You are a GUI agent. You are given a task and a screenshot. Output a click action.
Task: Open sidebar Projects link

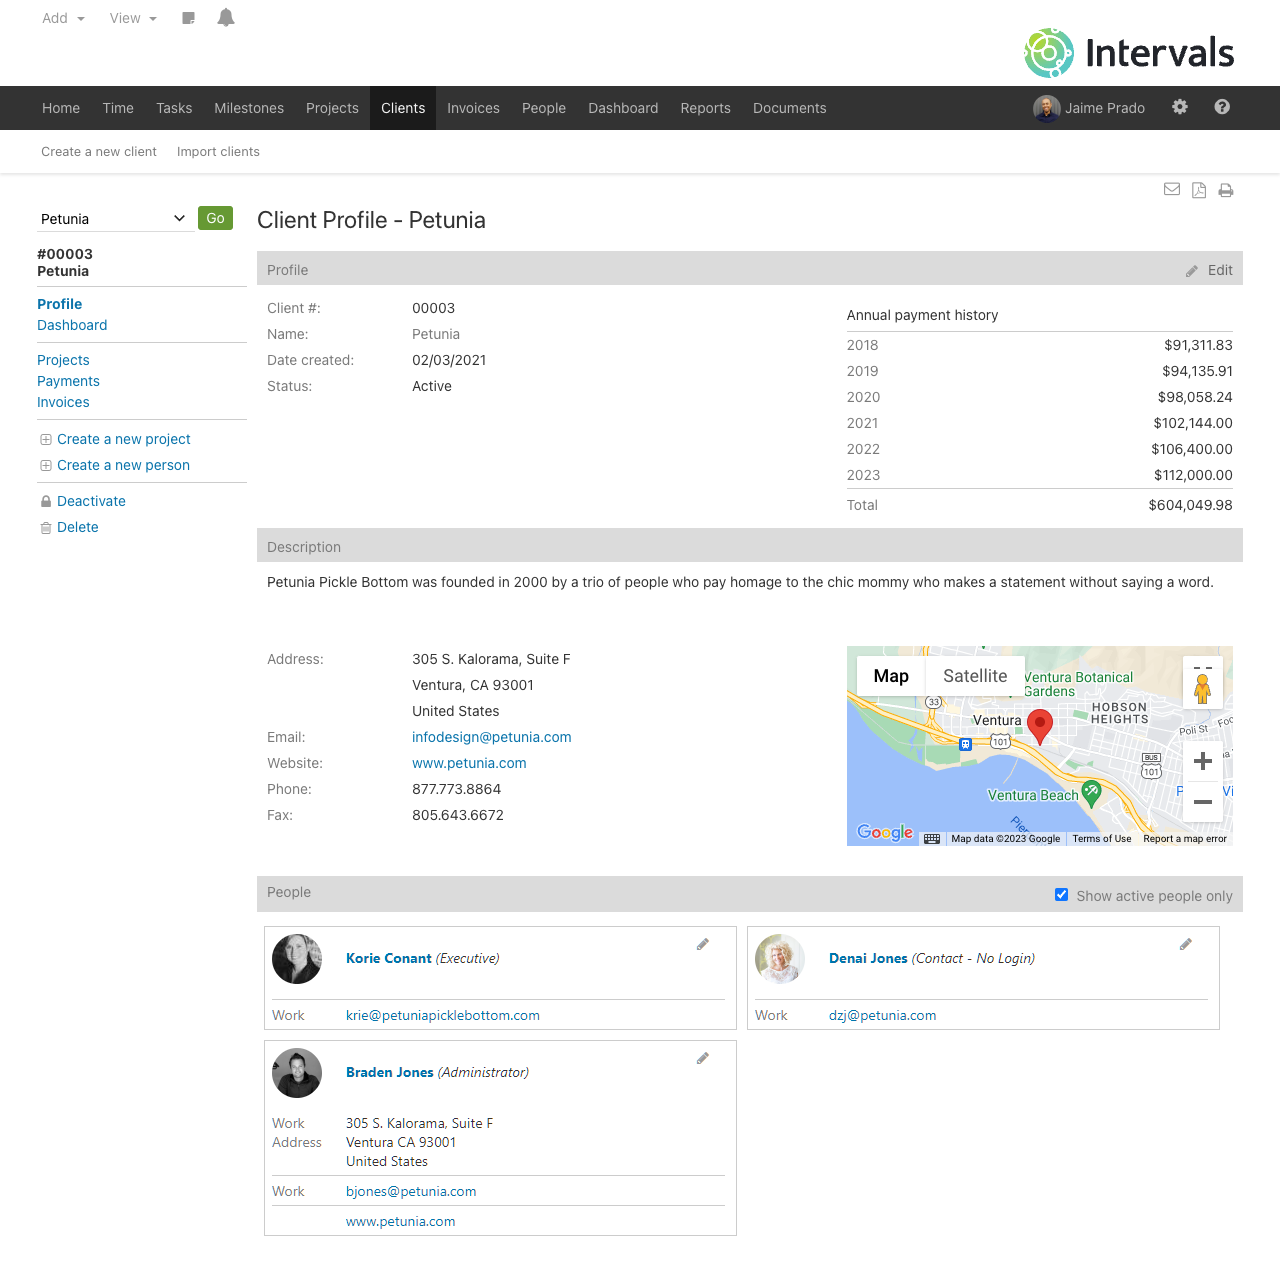click(63, 360)
